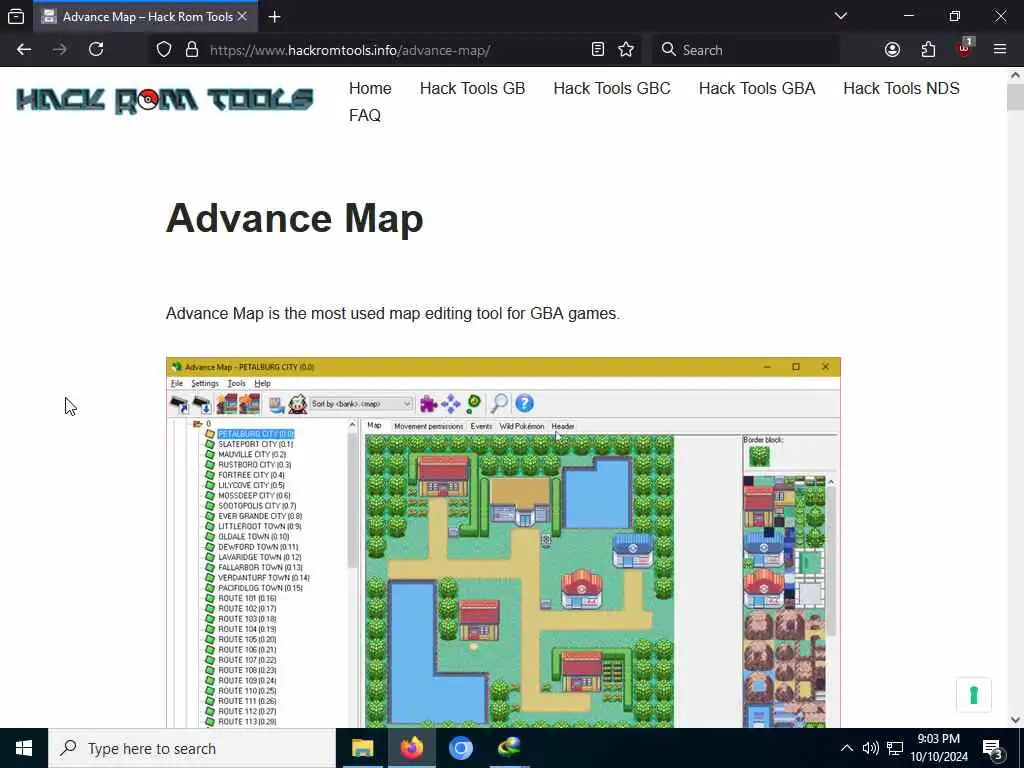Image resolution: width=1024 pixels, height=768 pixels.
Task: Reload the current page
Action: [x=96, y=50]
